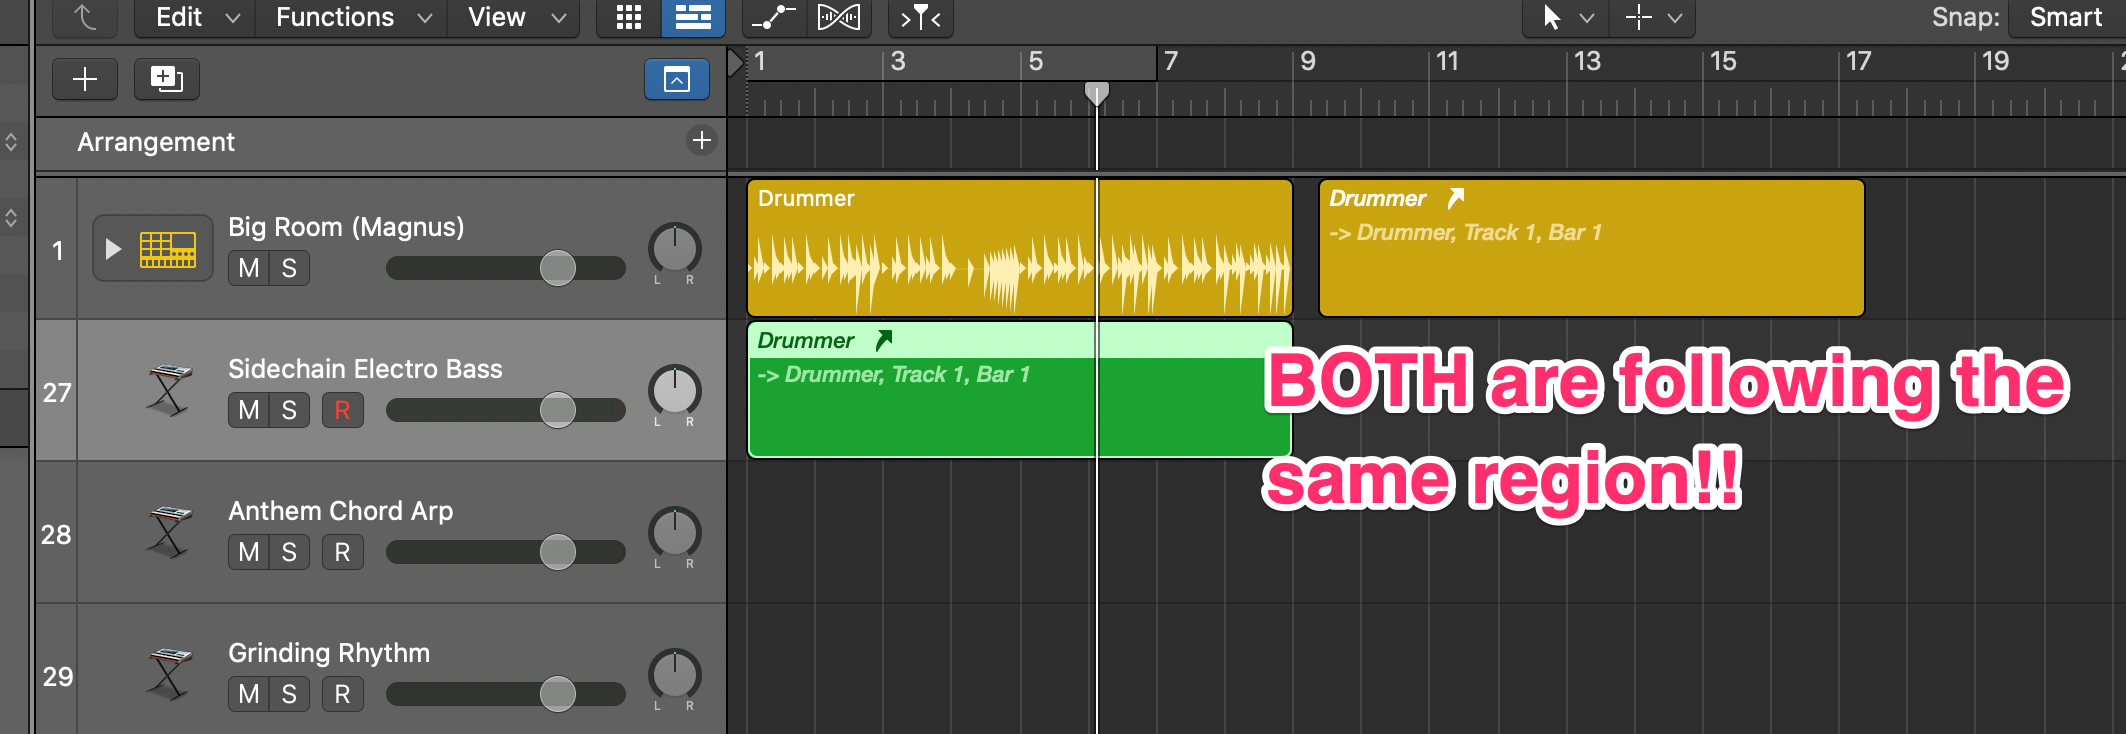This screenshot has height=734, width=2126.
Task: Adjust Sidechain Electro Bass volume slider
Action: point(506,410)
